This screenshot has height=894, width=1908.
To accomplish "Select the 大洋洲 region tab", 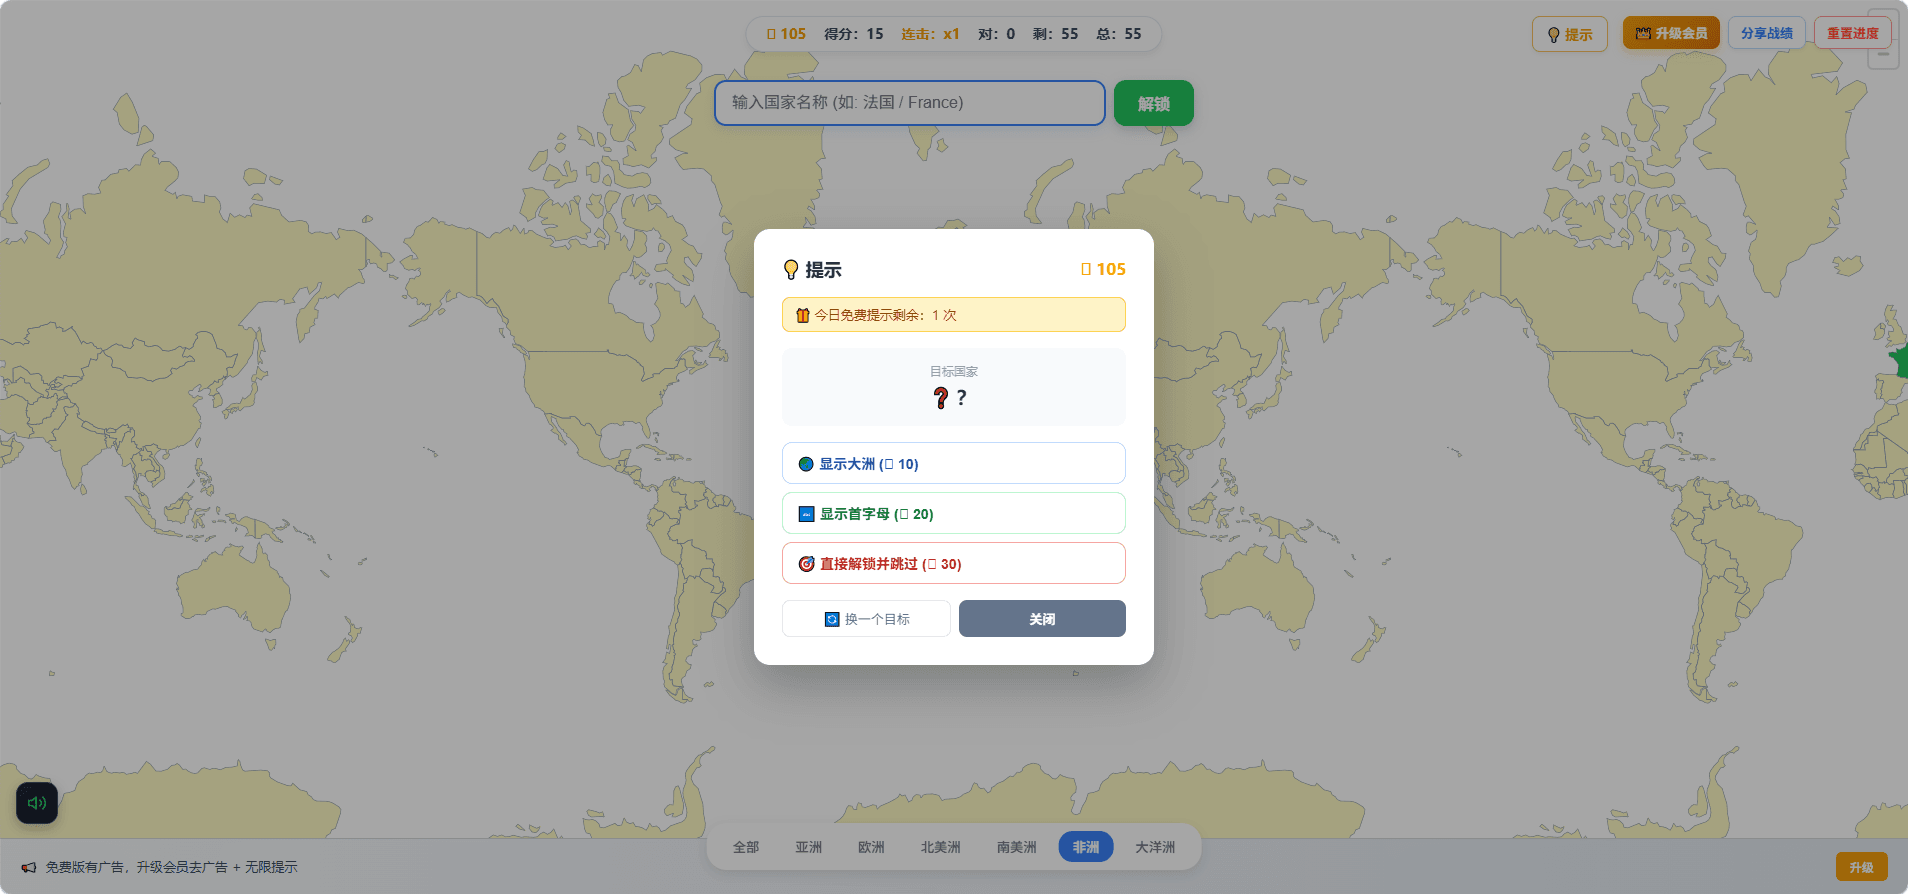I will click(1155, 847).
